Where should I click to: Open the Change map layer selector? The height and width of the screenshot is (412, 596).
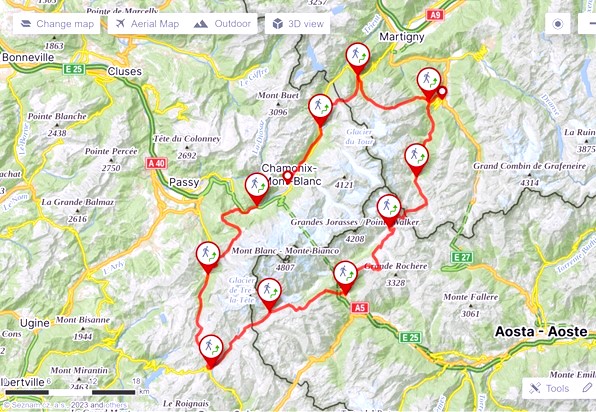[x=57, y=24]
